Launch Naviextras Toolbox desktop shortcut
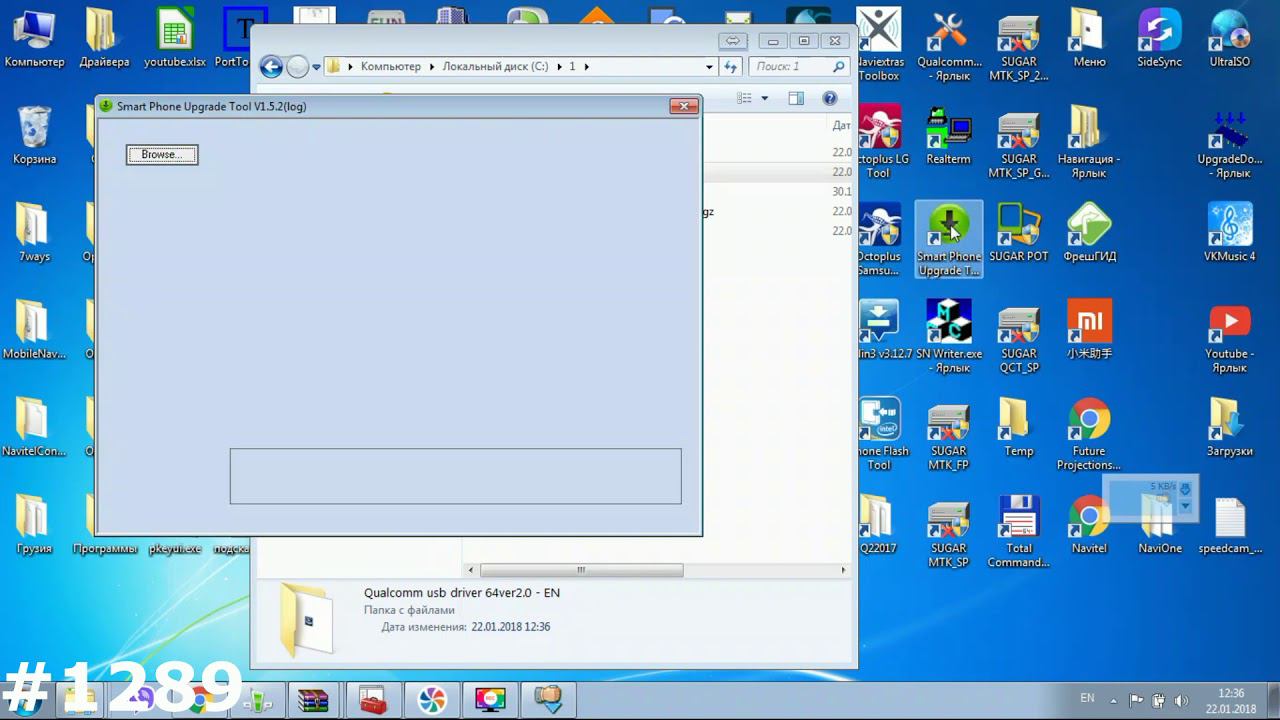This screenshot has height=720, width=1280. (879, 45)
